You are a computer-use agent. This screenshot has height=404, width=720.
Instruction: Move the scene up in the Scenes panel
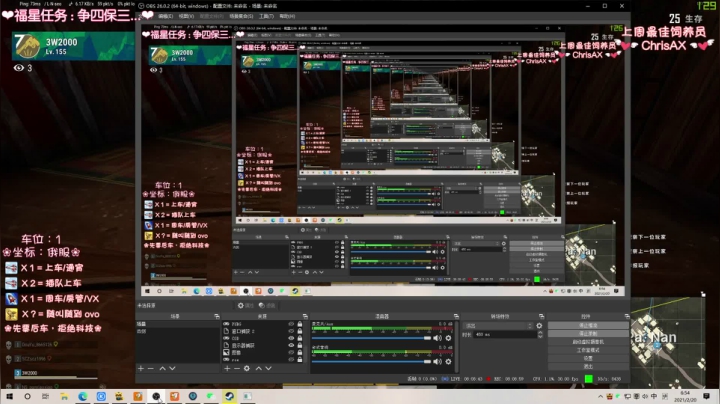click(x=163, y=368)
